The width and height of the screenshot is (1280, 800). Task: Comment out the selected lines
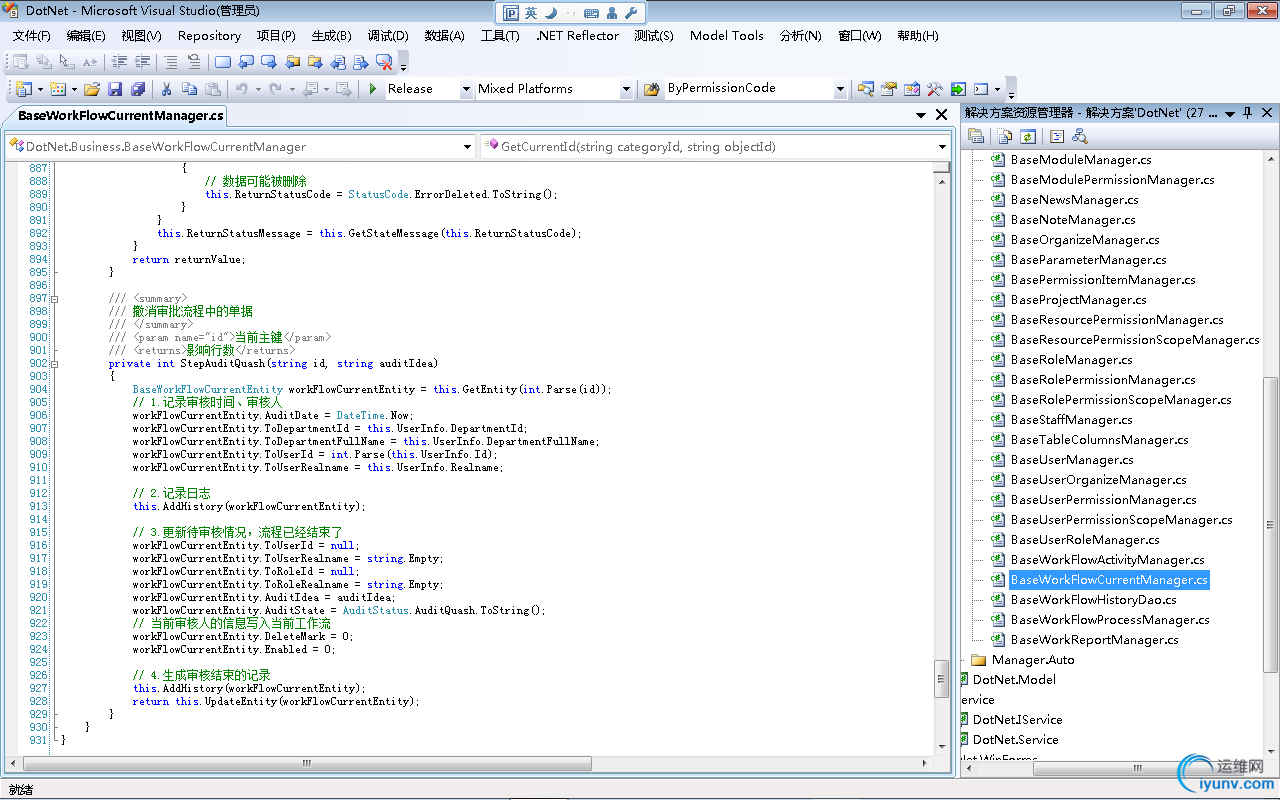coord(171,62)
